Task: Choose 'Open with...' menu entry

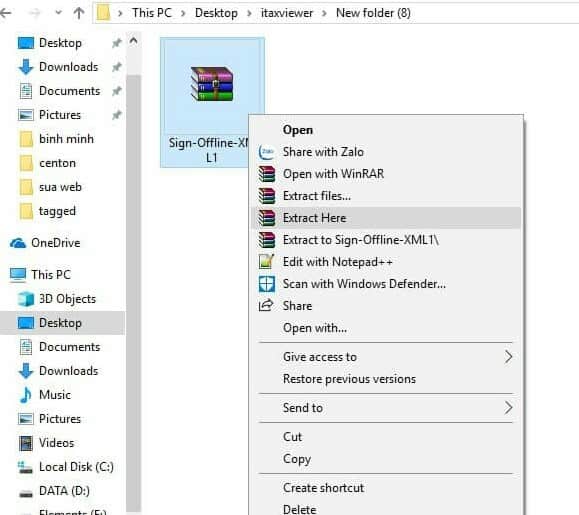Action: pos(386,328)
